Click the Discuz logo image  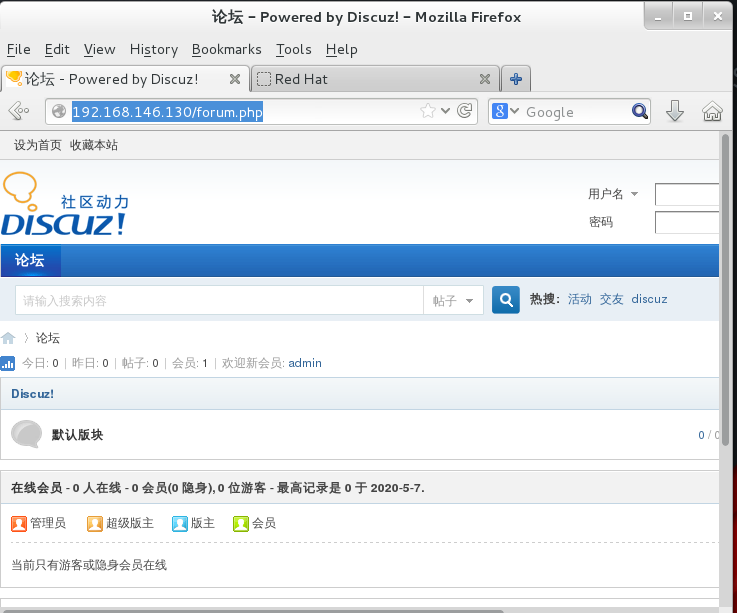coord(65,204)
